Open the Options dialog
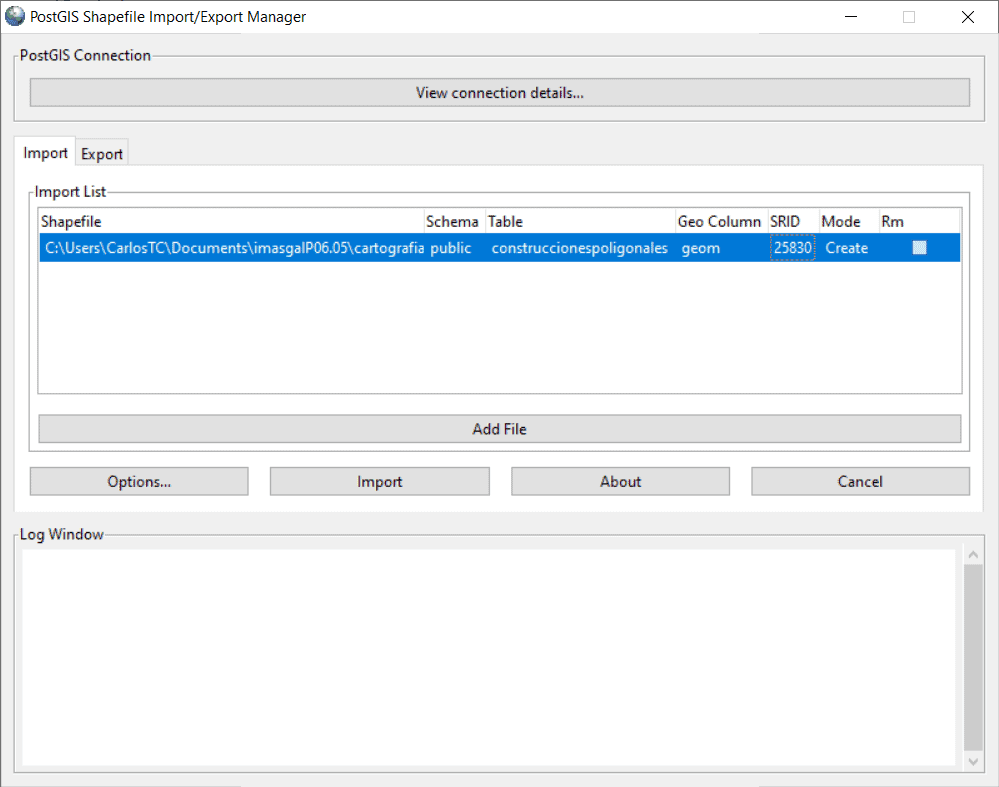This screenshot has width=999, height=787. click(x=139, y=482)
